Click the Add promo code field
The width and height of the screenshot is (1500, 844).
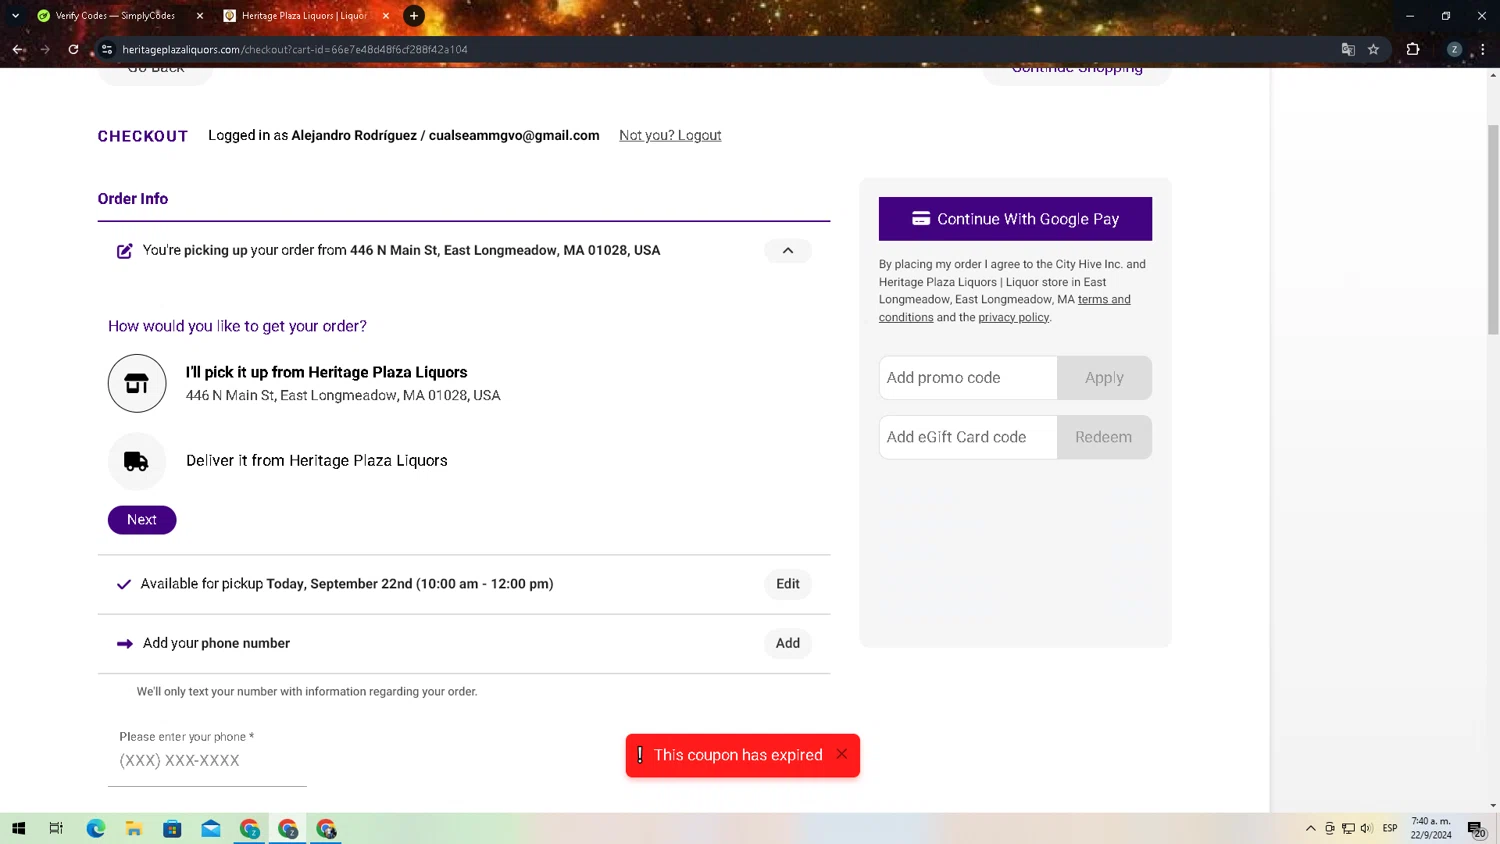[x=968, y=378]
